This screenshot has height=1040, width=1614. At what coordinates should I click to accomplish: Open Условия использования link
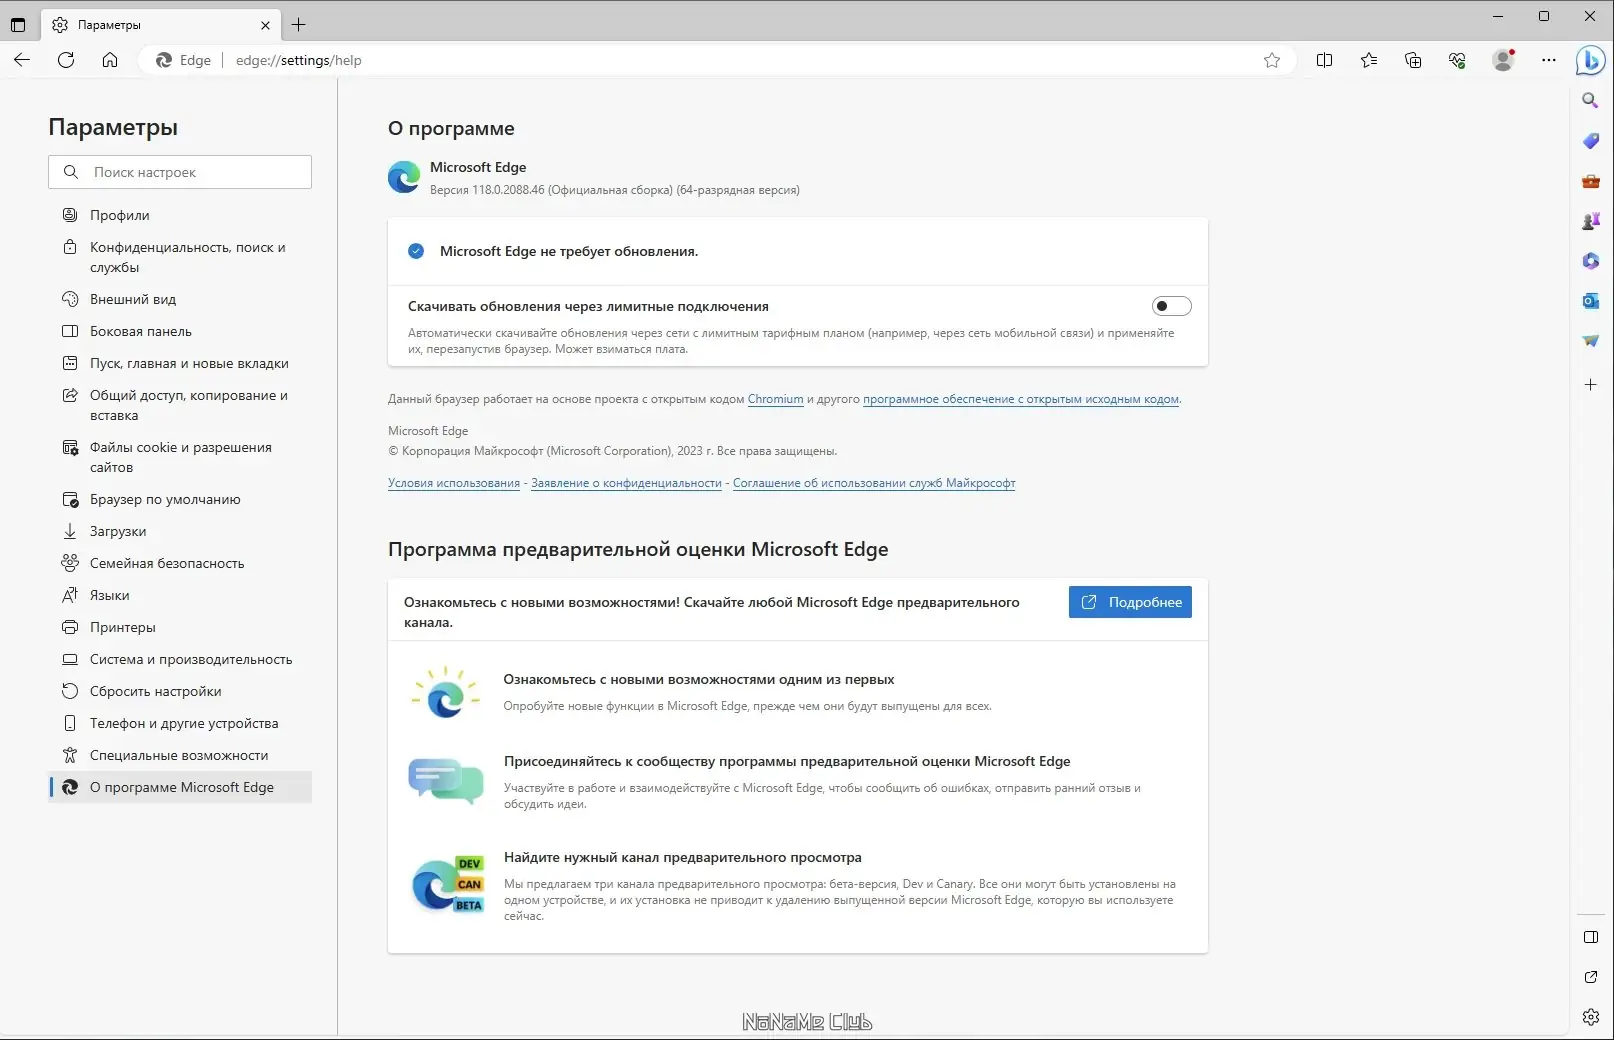coord(454,483)
